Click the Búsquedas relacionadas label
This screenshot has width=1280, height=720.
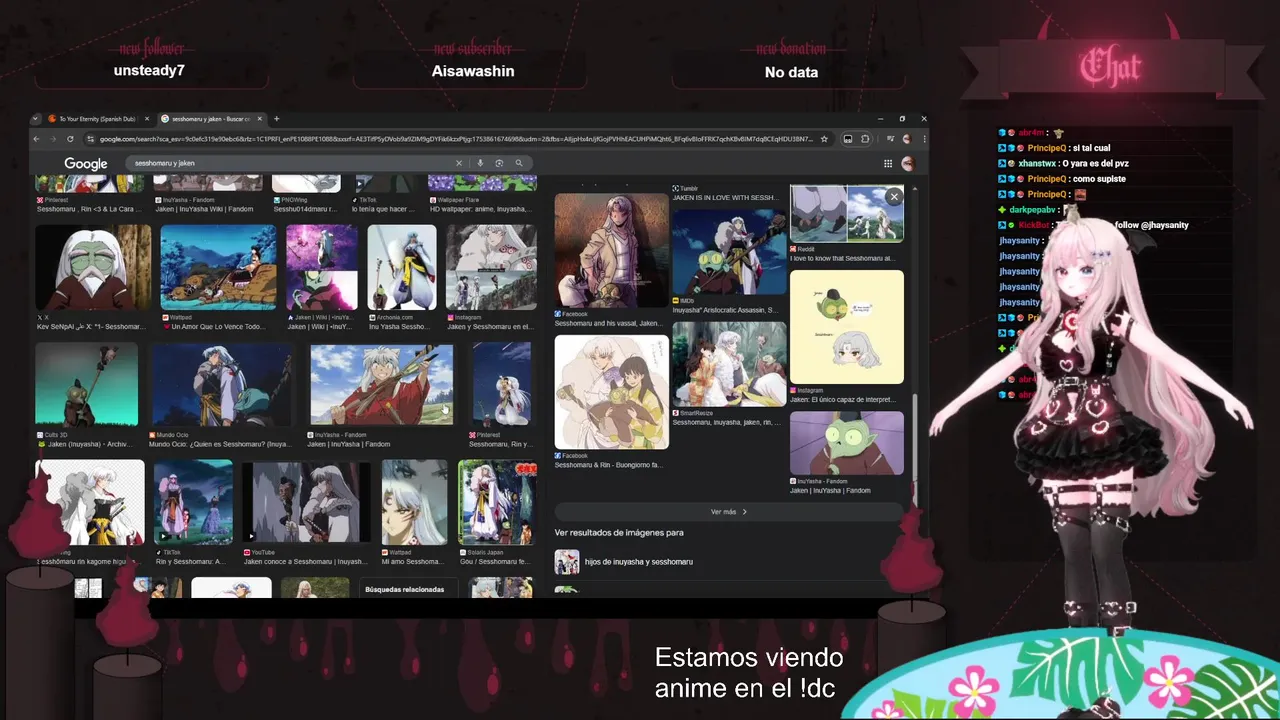404,590
